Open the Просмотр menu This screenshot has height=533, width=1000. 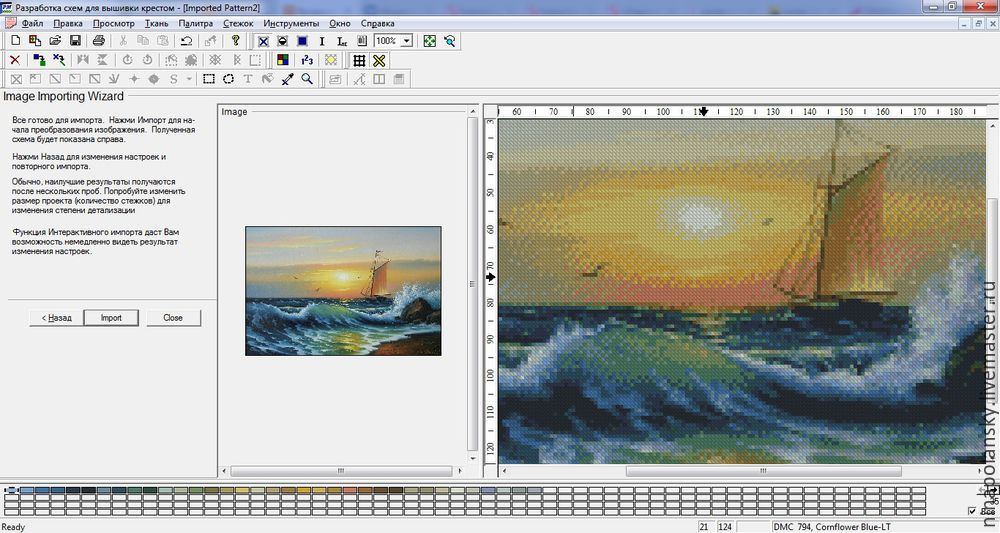point(114,24)
